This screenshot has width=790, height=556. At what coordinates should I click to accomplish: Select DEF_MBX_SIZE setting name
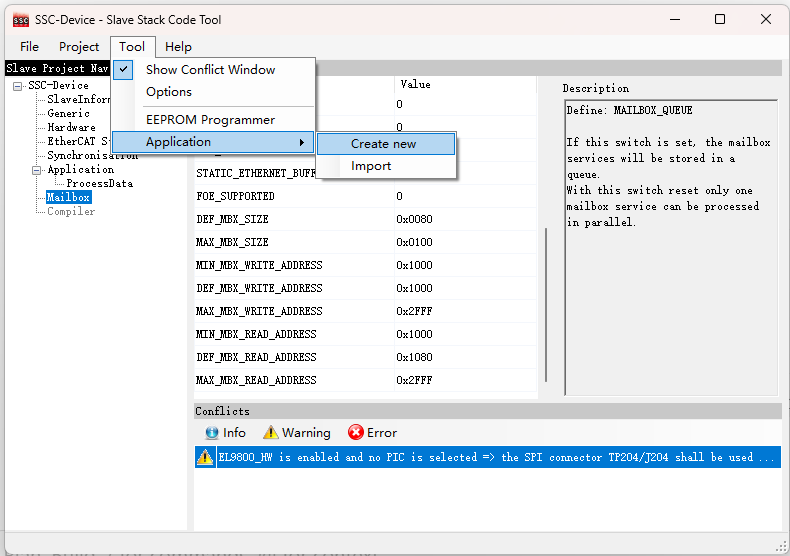point(232,219)
